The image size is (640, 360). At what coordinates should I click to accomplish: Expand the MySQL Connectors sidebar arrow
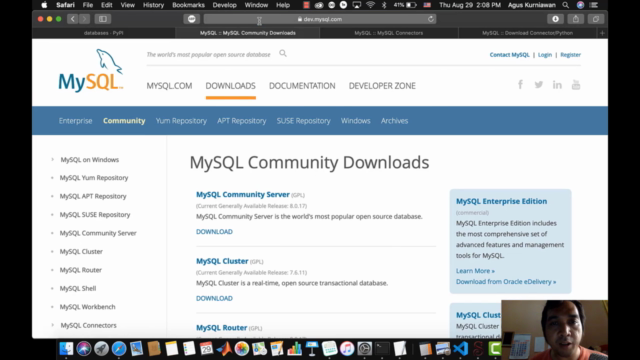(x=52, y=325)
